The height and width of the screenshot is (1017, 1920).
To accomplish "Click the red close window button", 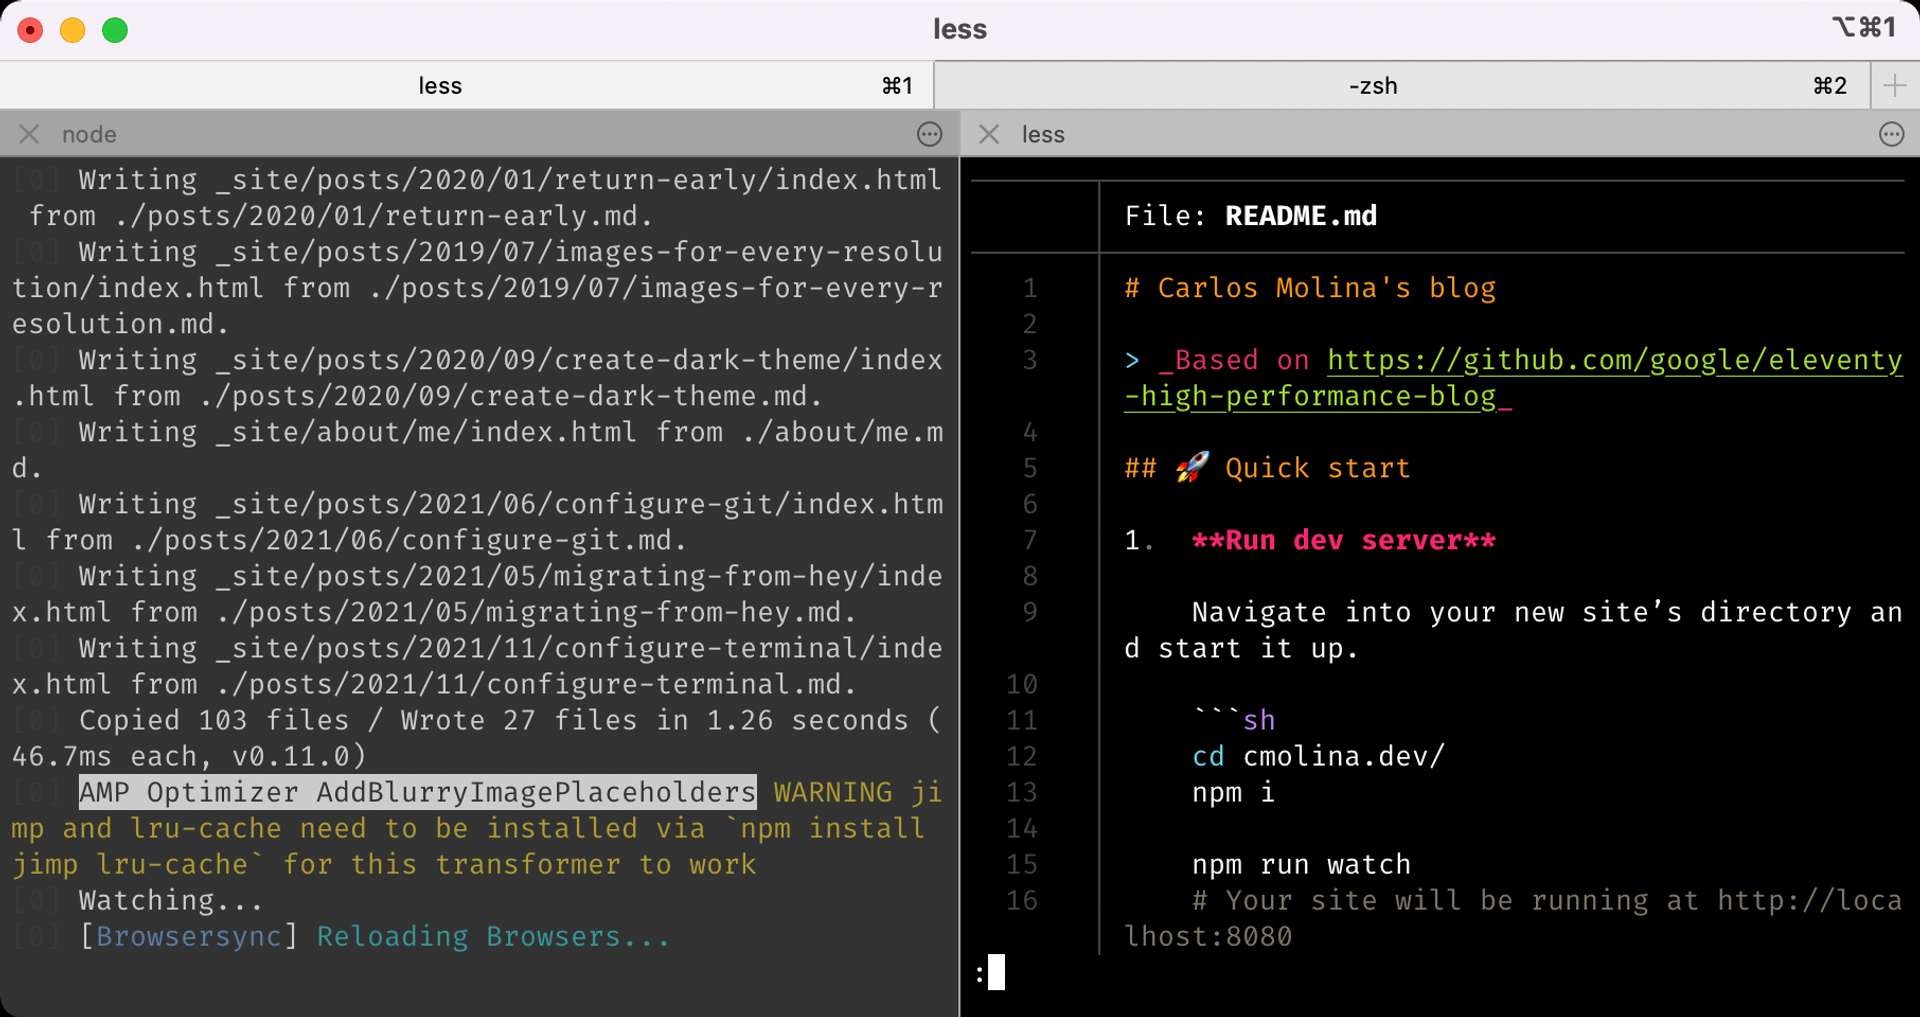I will coord(30,30).
